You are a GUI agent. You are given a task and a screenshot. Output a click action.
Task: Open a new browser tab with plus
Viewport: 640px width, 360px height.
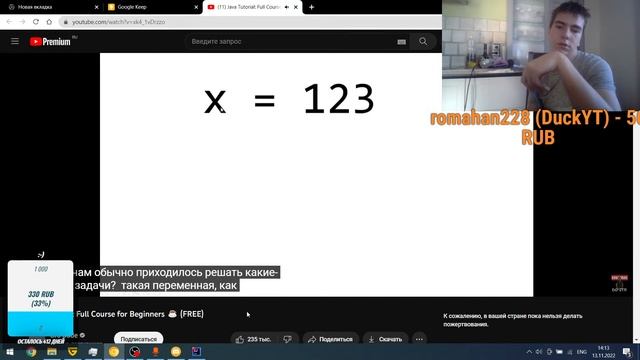[311, 7]
